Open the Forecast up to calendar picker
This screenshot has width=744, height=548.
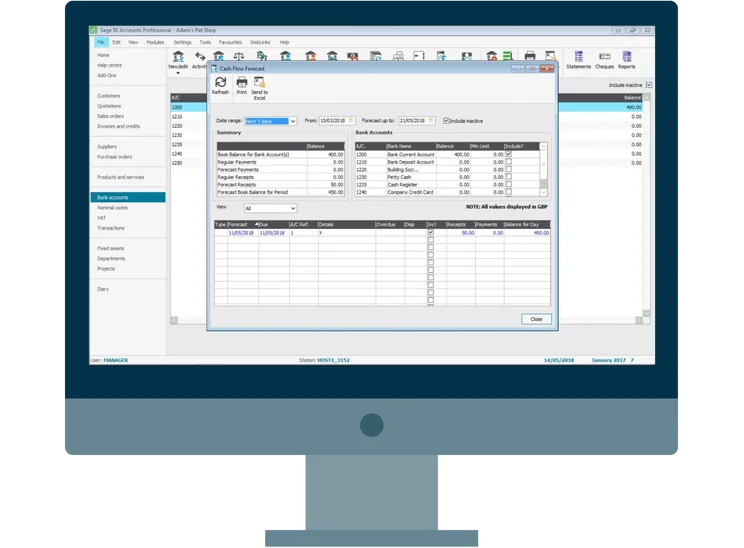[x=431, y=121]
